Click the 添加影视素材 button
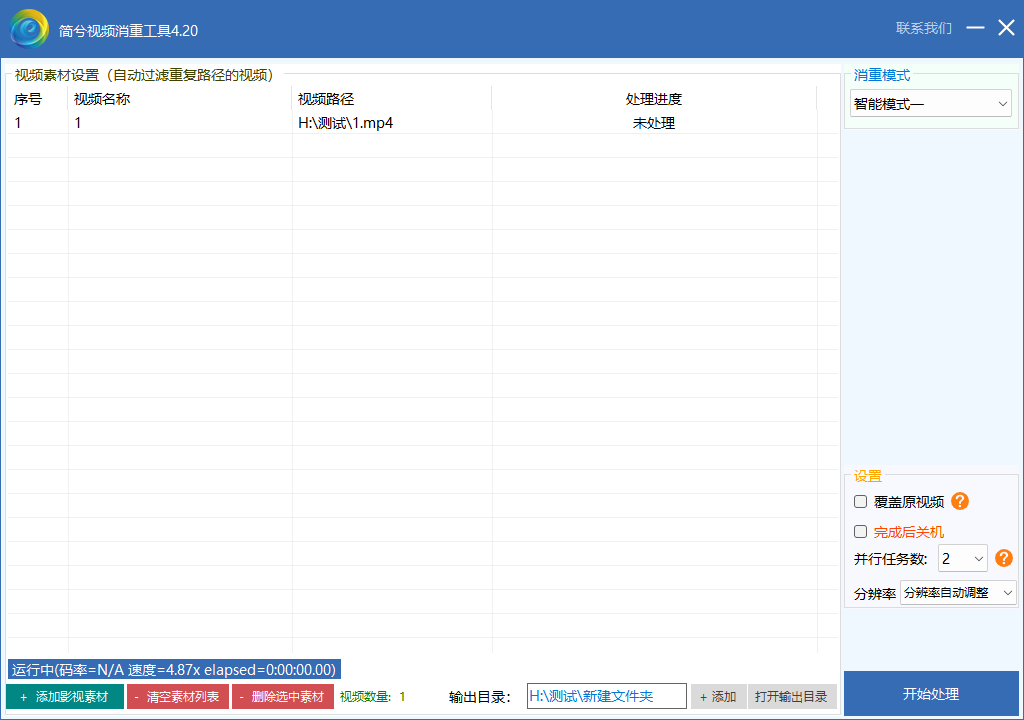The image size is (1024, 720). [x=65, y=696]
